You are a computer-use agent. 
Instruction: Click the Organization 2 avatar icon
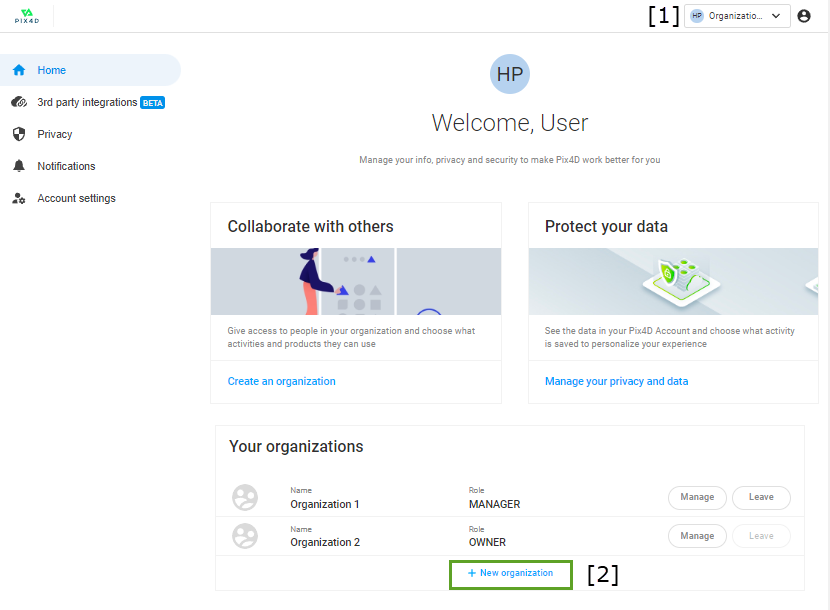tap(245, 535)
